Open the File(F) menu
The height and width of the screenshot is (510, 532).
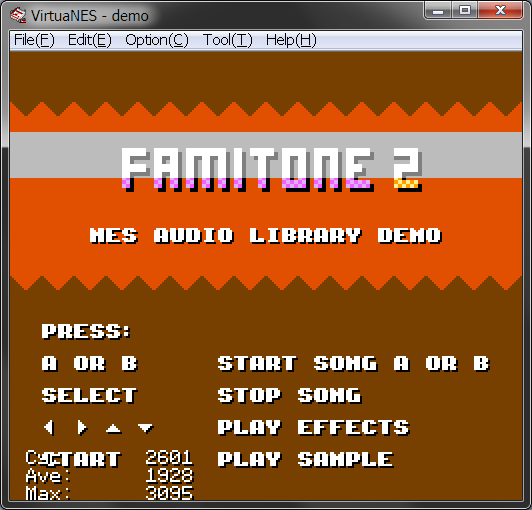tap(34, 40)
